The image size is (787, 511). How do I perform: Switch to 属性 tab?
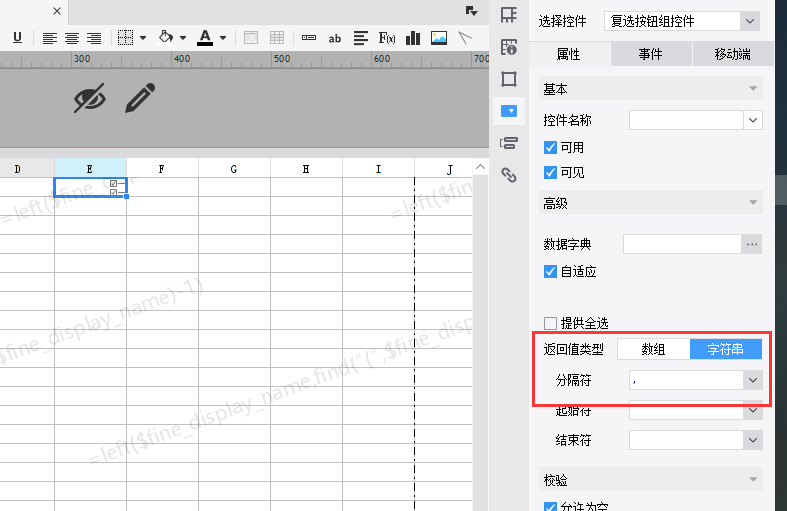(570, 54)
